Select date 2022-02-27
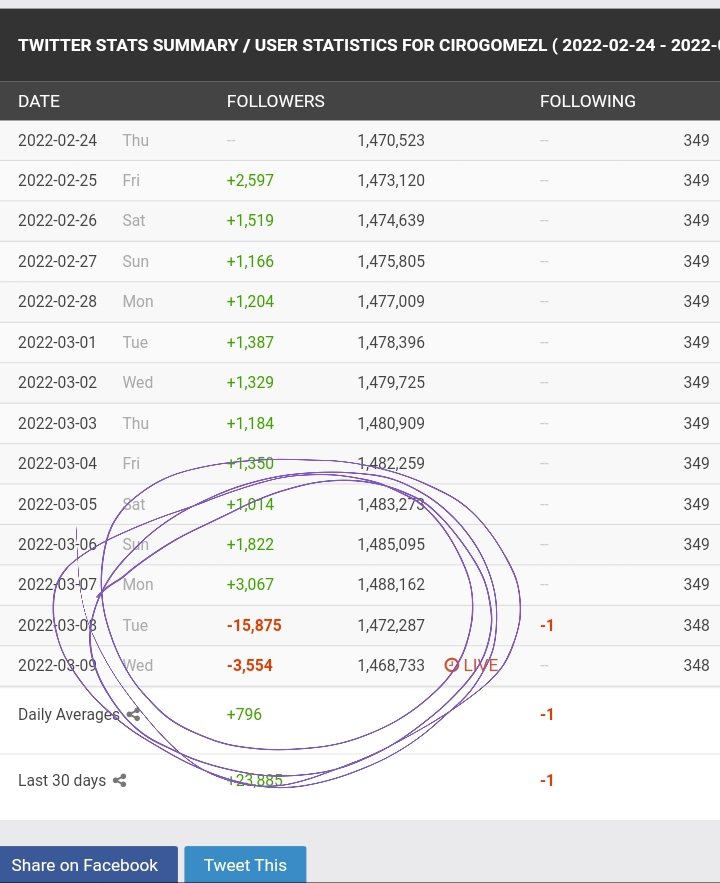 coord(57,261)
